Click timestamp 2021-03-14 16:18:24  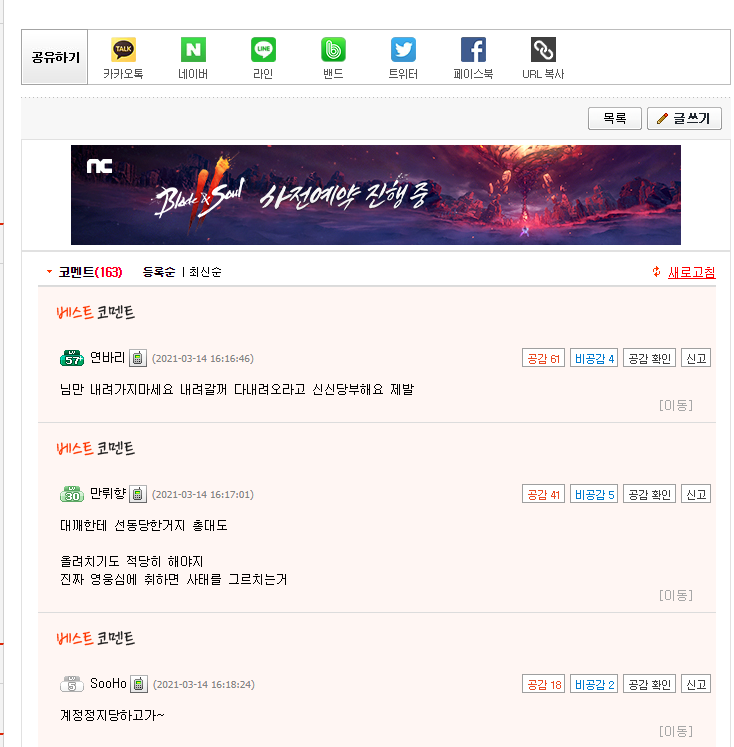tap(204, 685)
